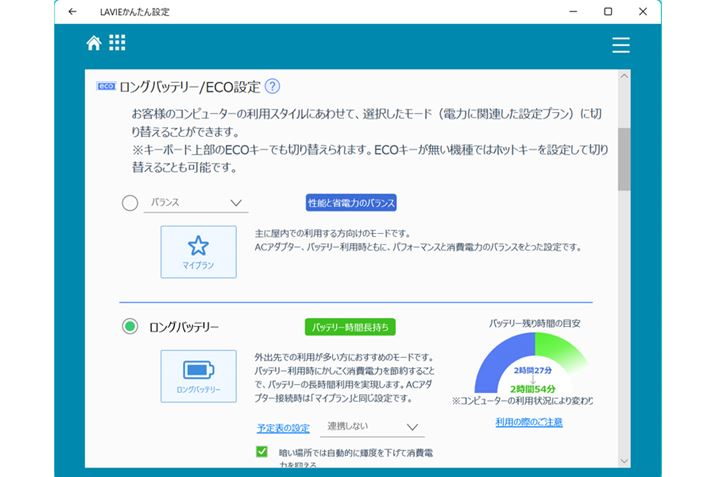Click the ロングバッテリー battery icon tile
715x477 pixels.
[x=198, y=375]
